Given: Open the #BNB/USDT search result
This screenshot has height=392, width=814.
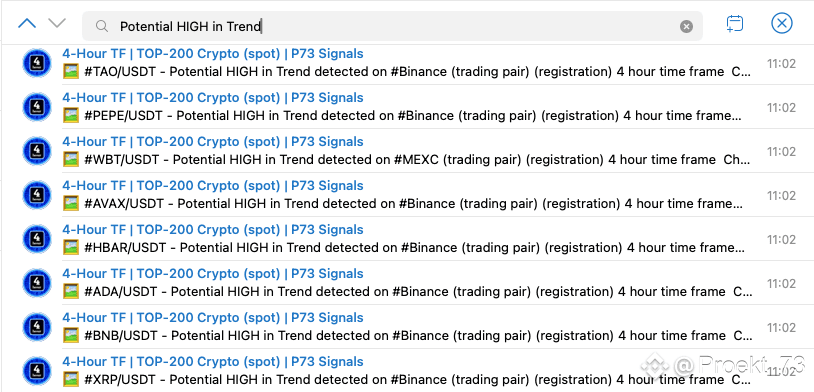Looking at the screenshot, I should tap(407, 328).
